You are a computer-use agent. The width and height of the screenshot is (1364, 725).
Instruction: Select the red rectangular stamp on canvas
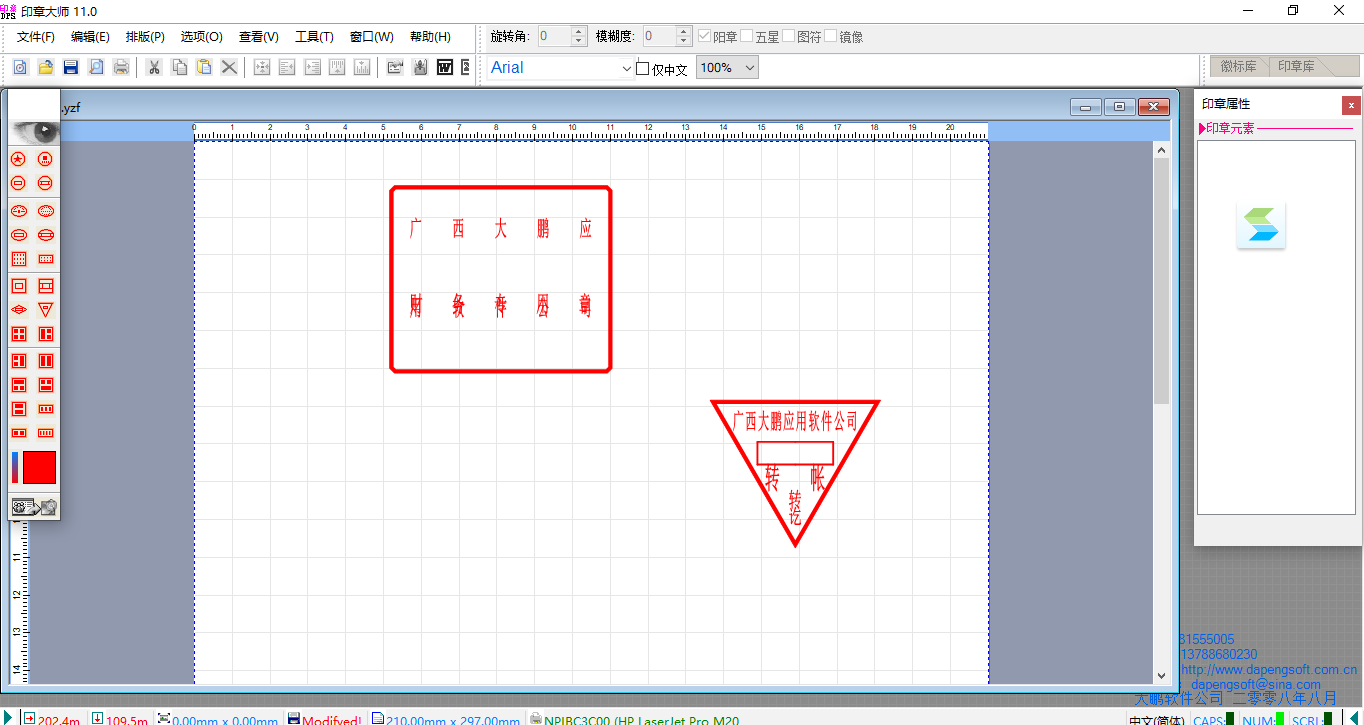(x=501, y=279)
